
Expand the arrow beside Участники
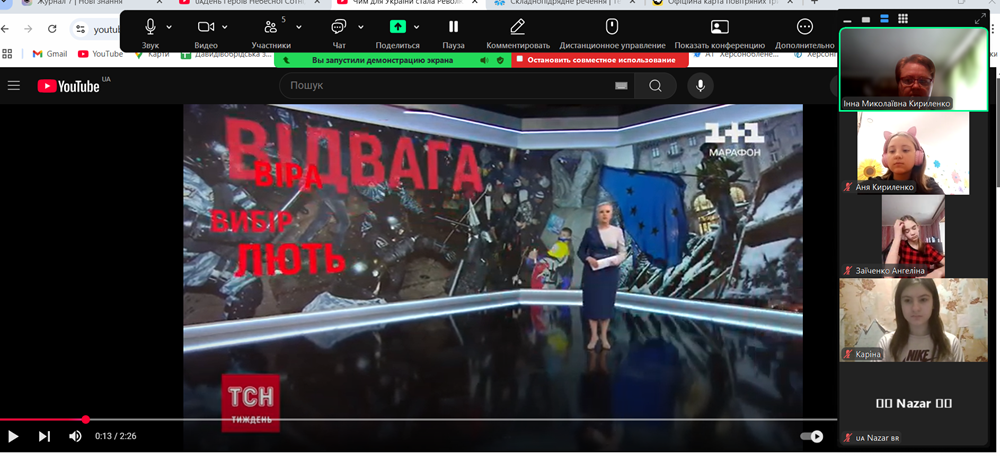298,27
